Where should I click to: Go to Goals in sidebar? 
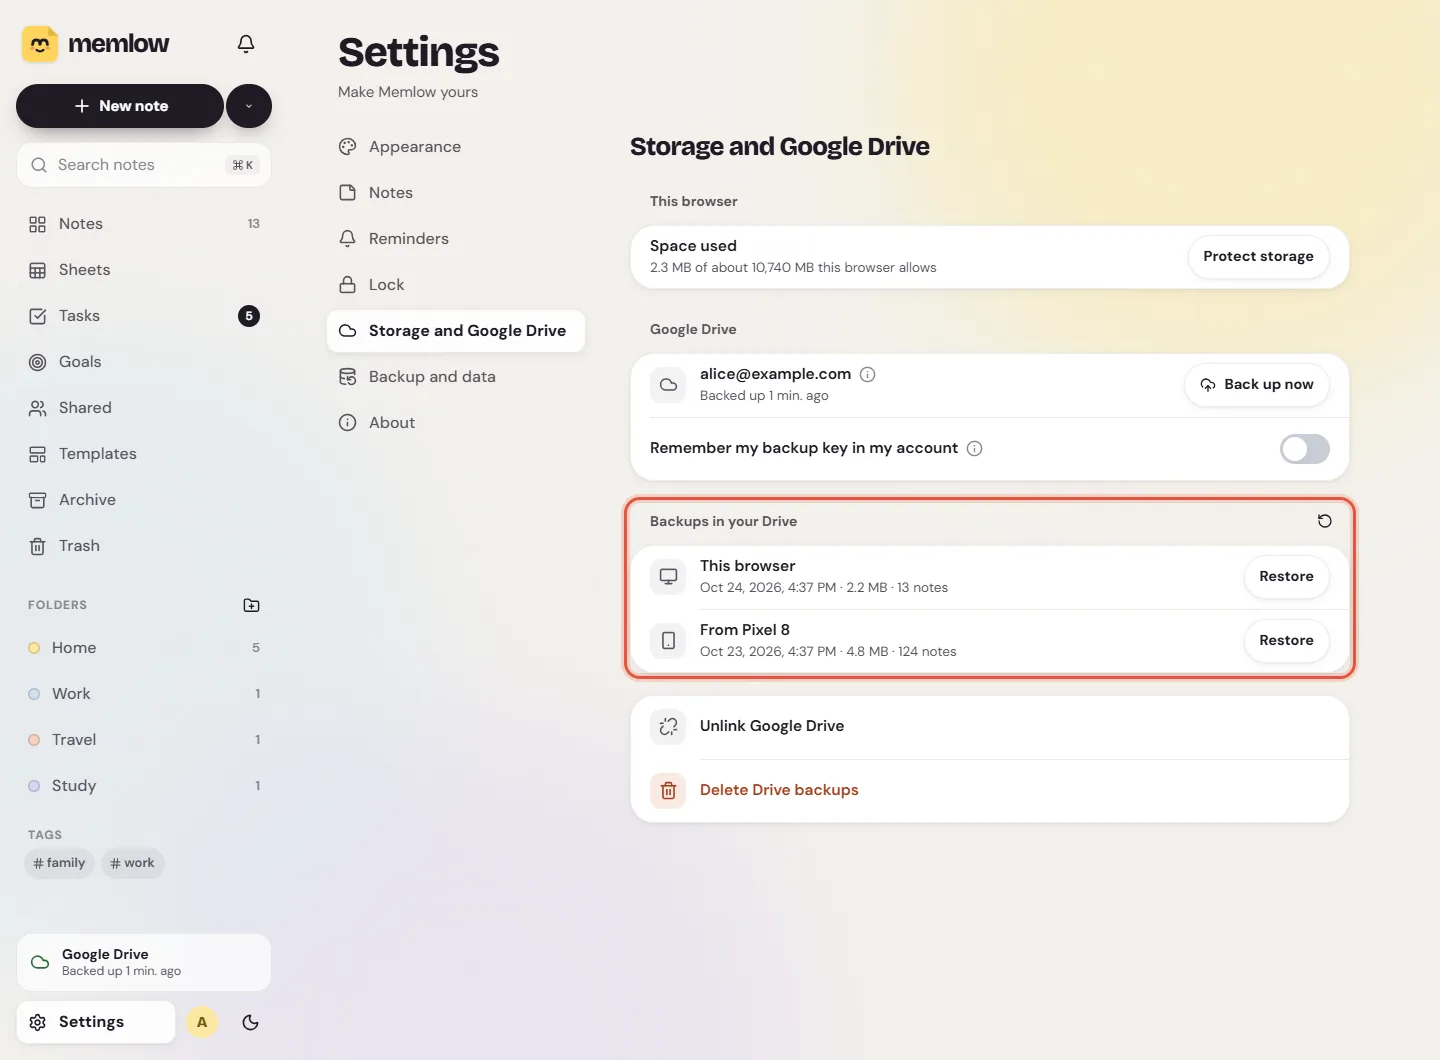[144, 362]
